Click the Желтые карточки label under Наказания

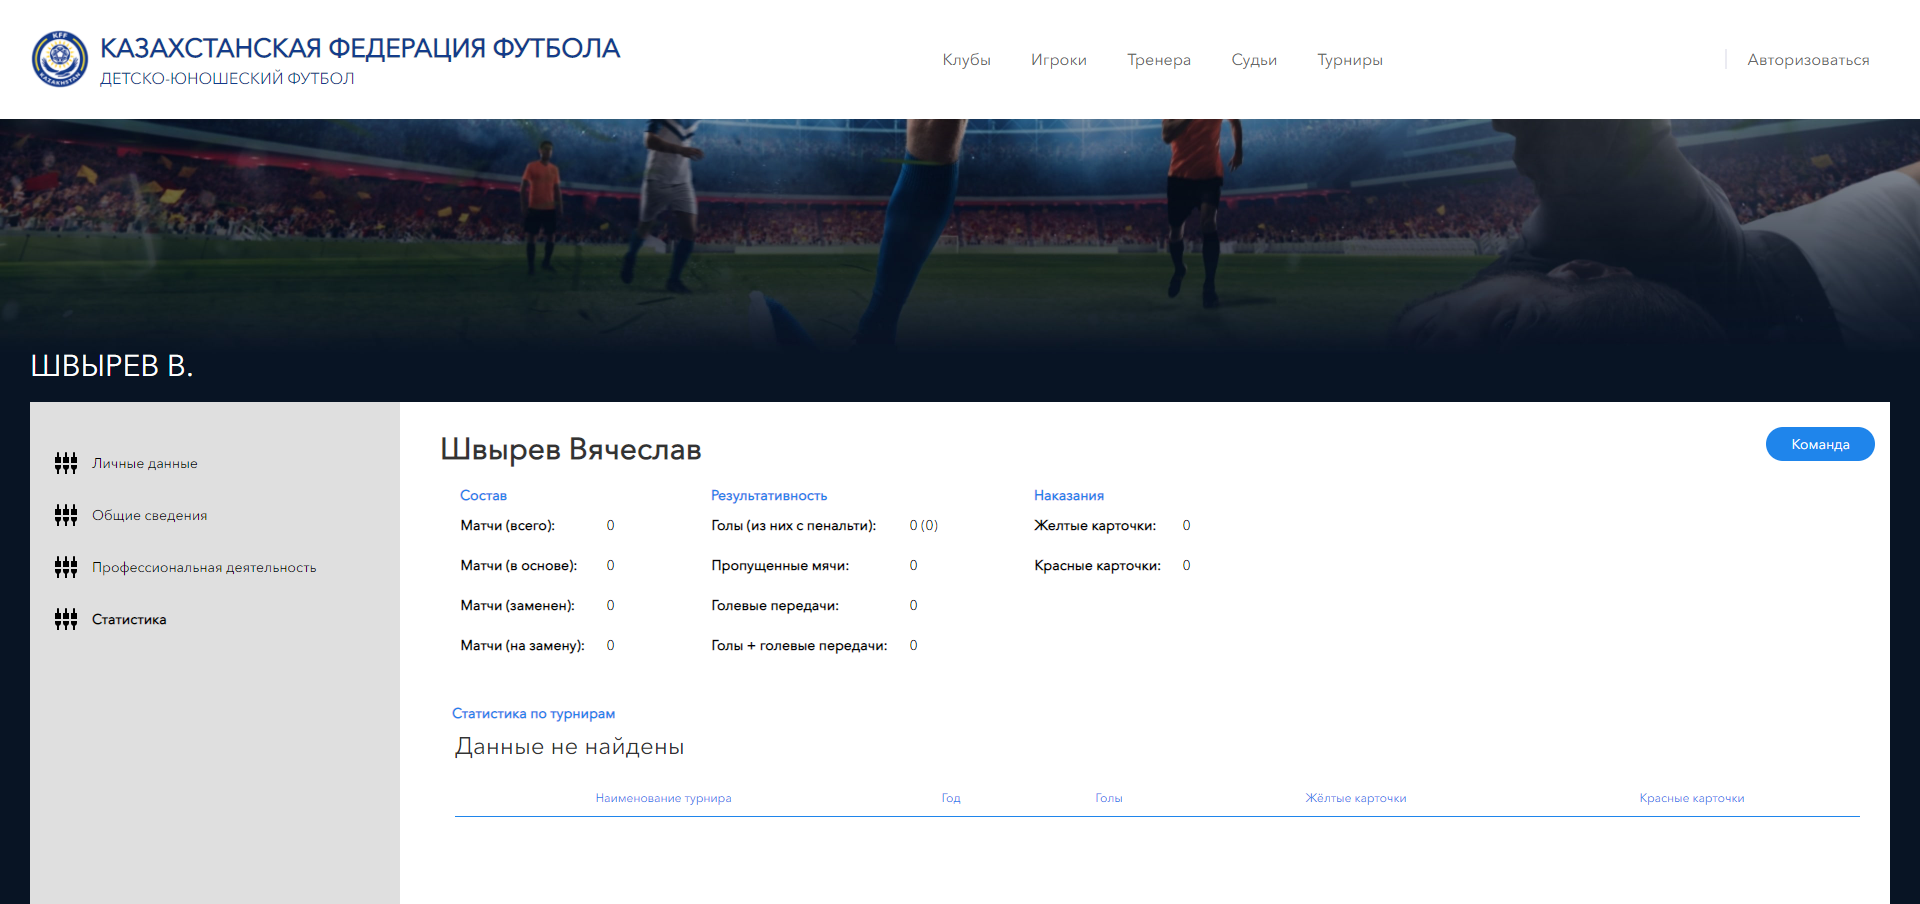[1095, 525]
